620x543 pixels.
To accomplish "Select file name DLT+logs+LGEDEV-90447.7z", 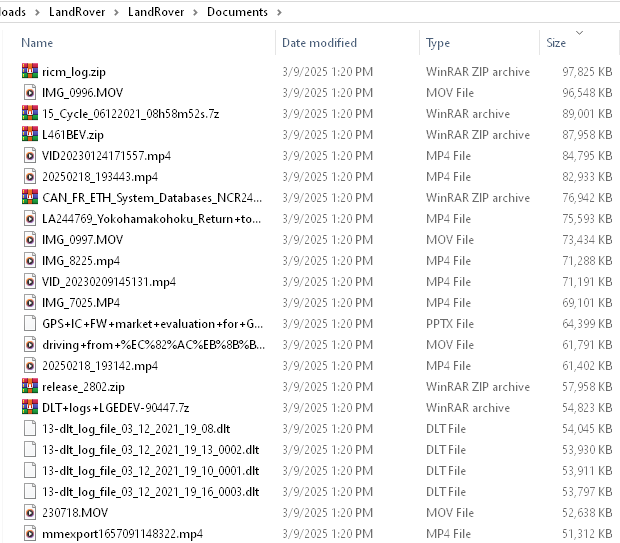I will 115,408.
